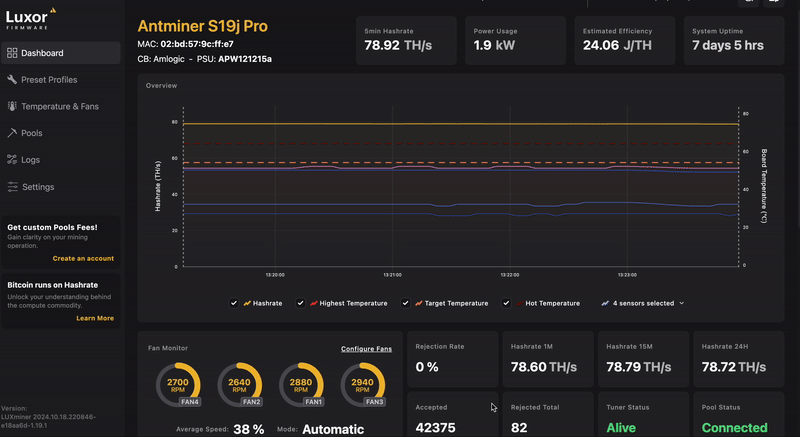Click the Dashboard grid icon
Viewport: 800px width, 437px height.
12,53
